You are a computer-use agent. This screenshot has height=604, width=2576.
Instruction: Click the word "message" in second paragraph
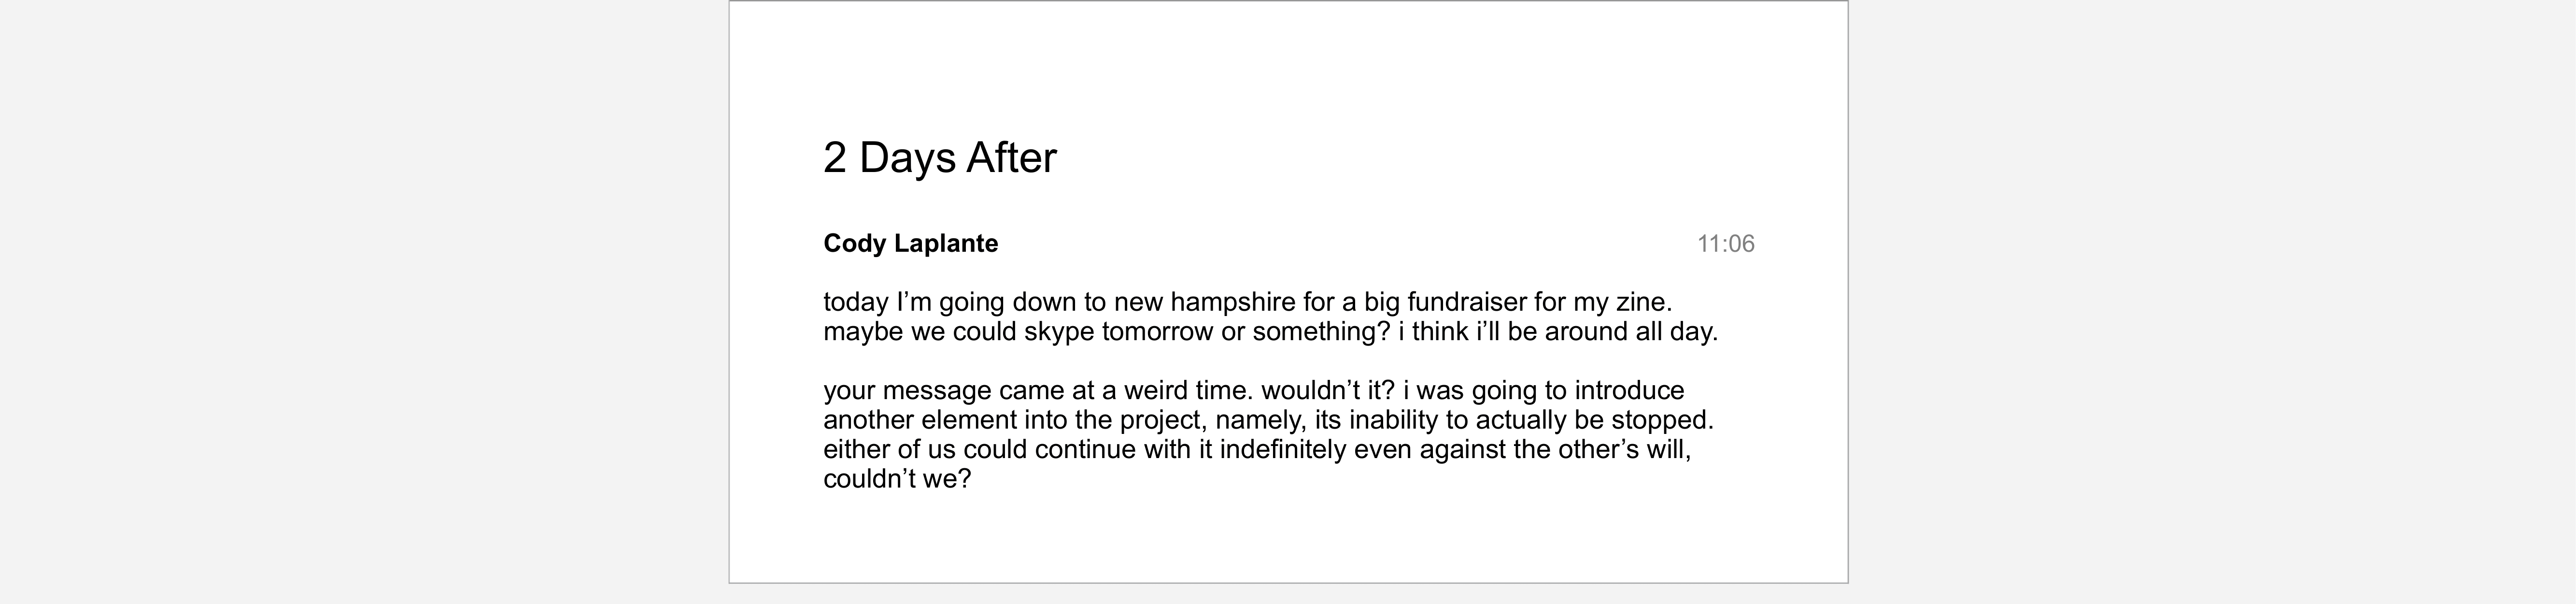tap(937, 391)
